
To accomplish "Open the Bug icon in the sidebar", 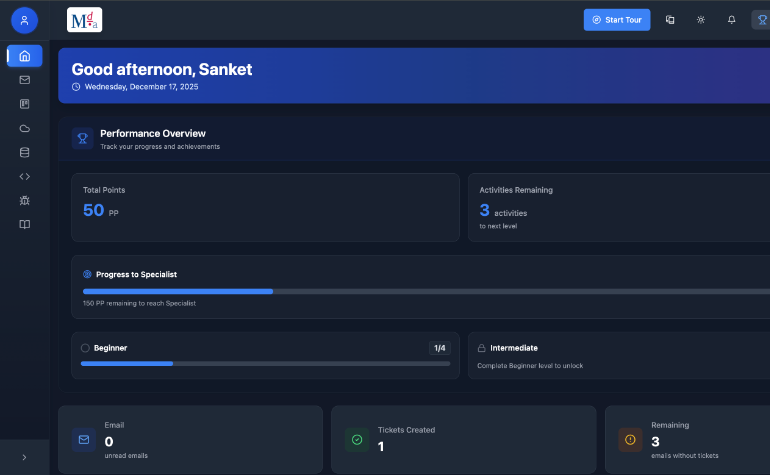I will 25,200.
